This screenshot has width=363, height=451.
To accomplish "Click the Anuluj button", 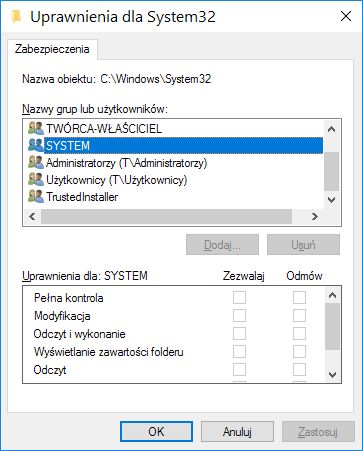I will pos(237,432).
